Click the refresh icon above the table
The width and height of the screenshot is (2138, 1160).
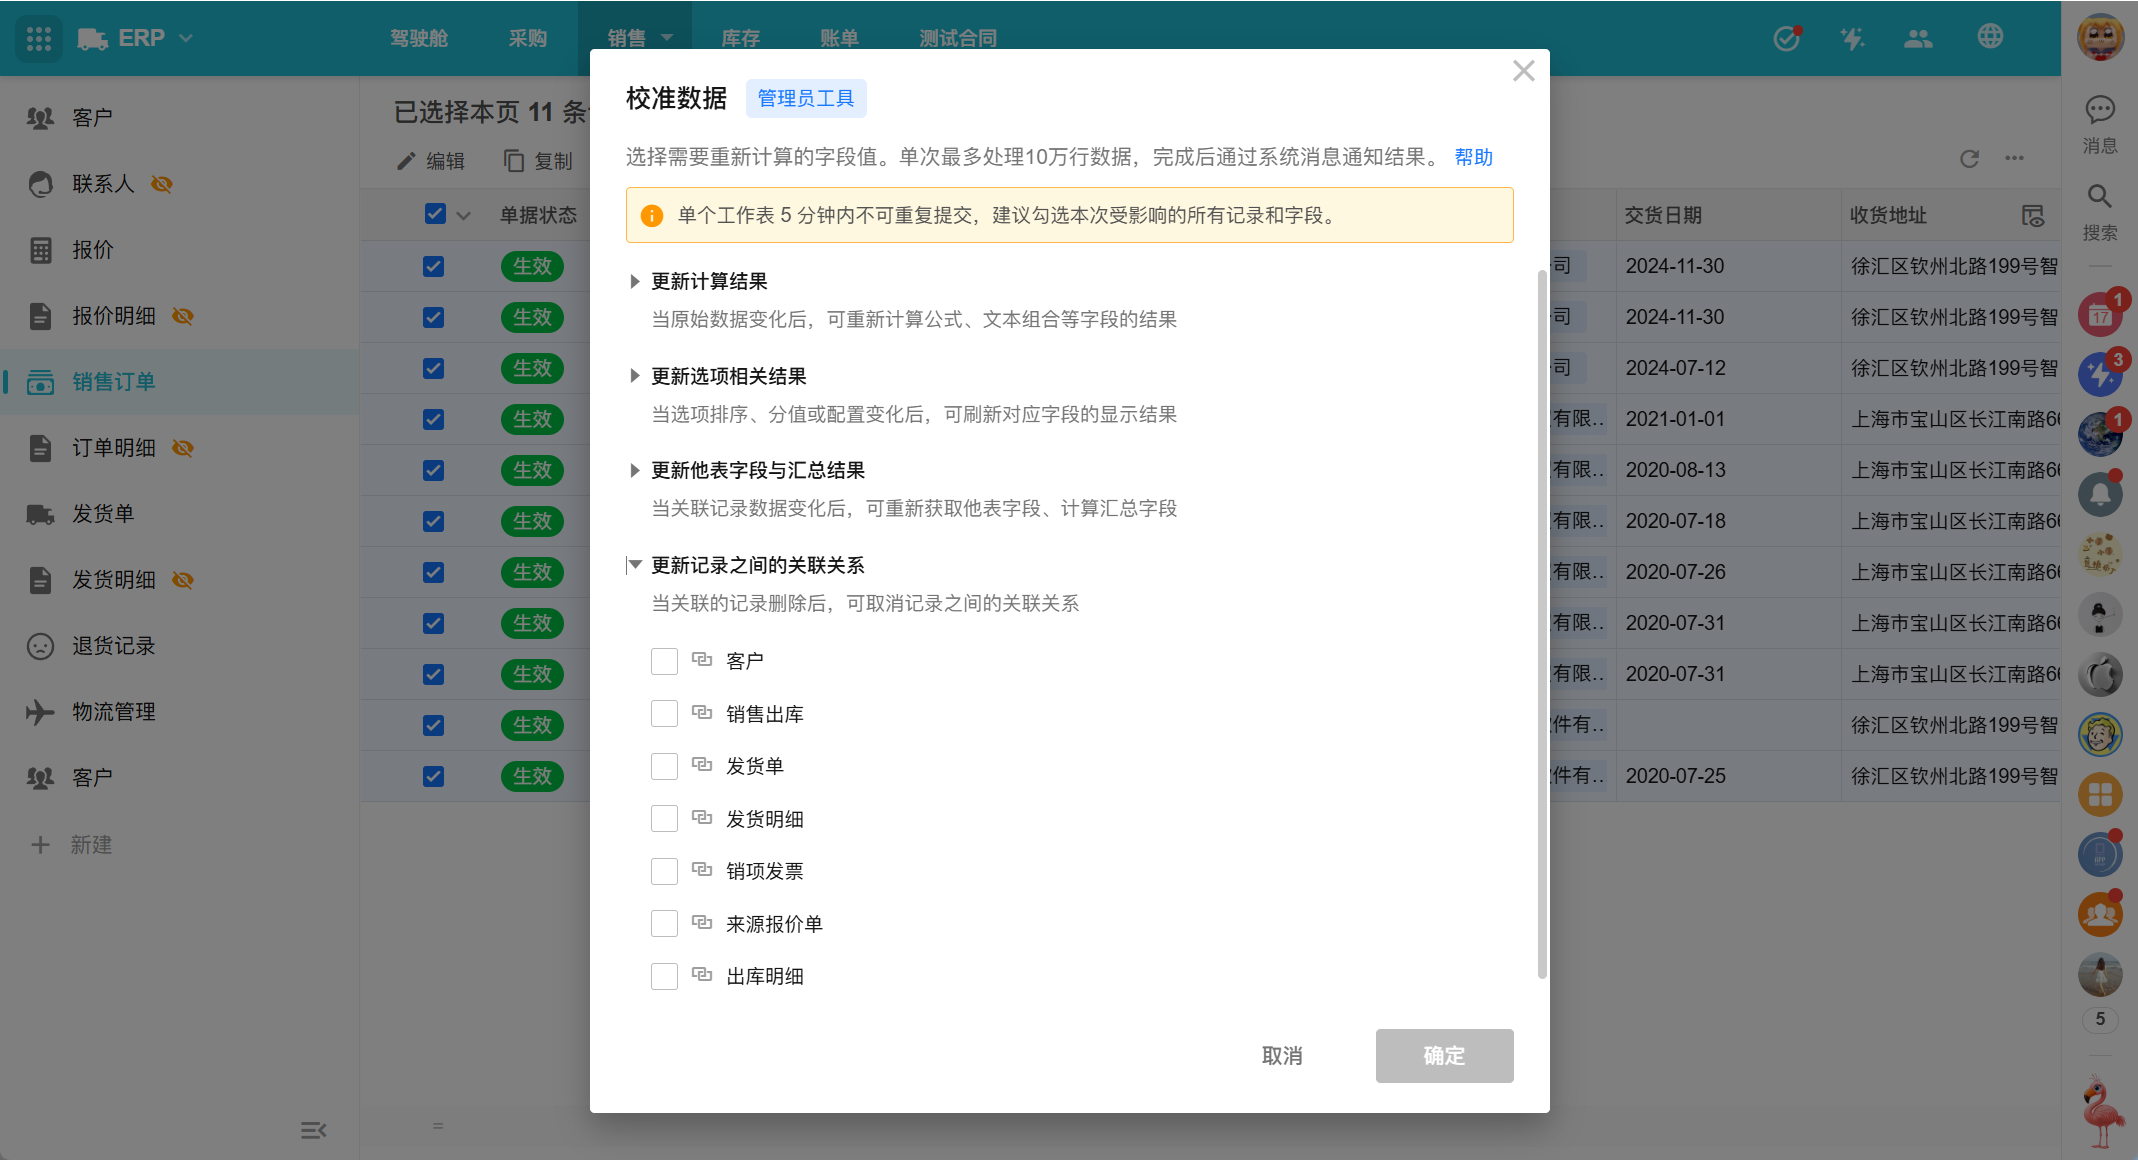click(1969, 158)
